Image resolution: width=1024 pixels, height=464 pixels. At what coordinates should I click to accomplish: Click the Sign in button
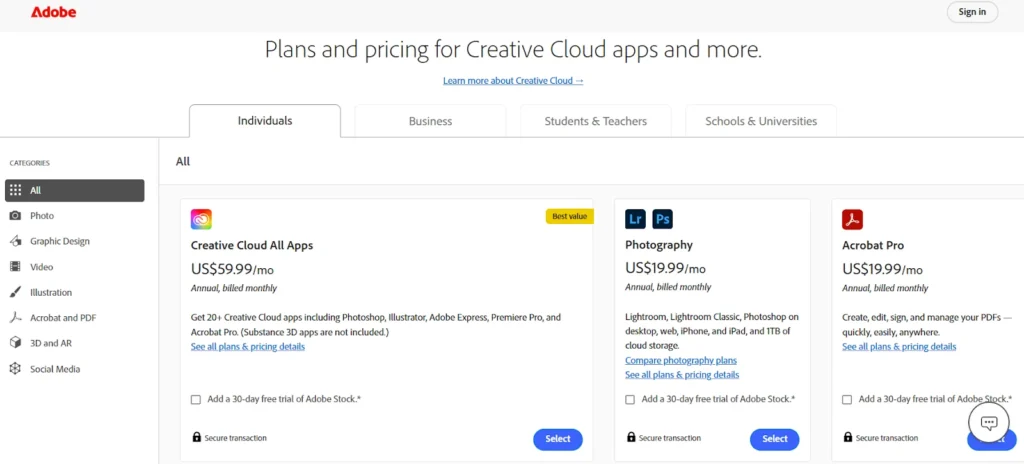pyautogui.click(x=972, y=12)
